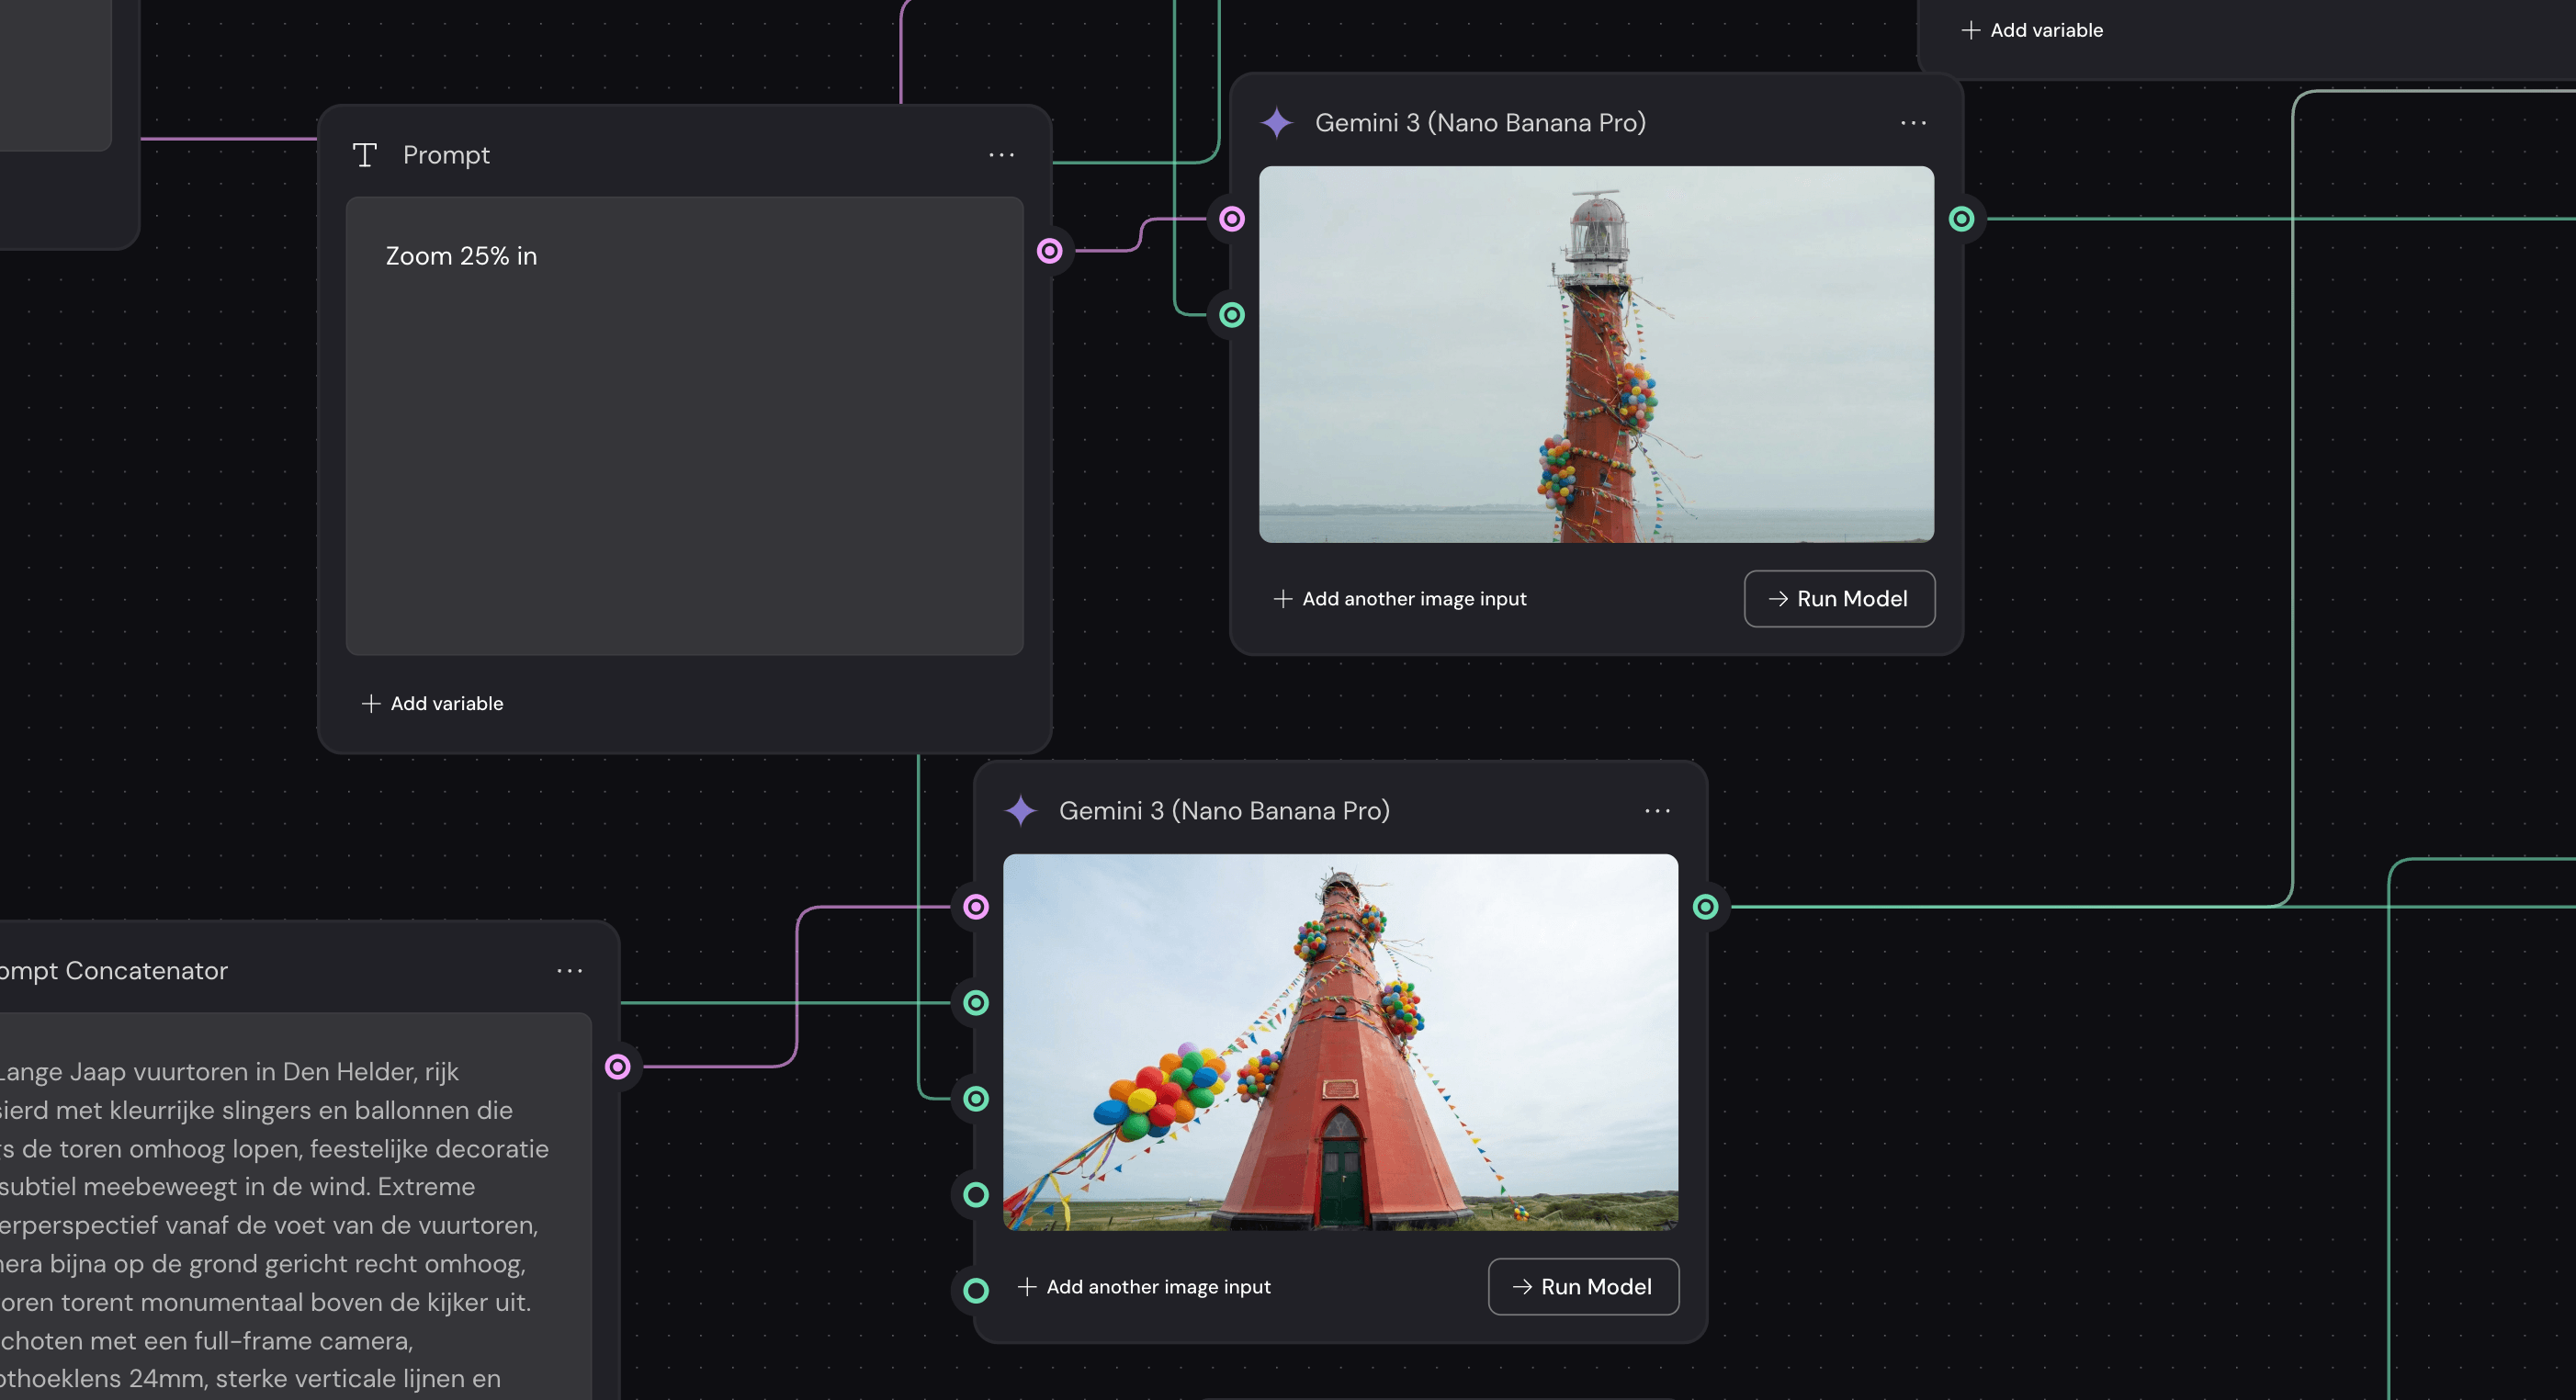Click the Prompt node text type icon

click(x=365, y=155)
